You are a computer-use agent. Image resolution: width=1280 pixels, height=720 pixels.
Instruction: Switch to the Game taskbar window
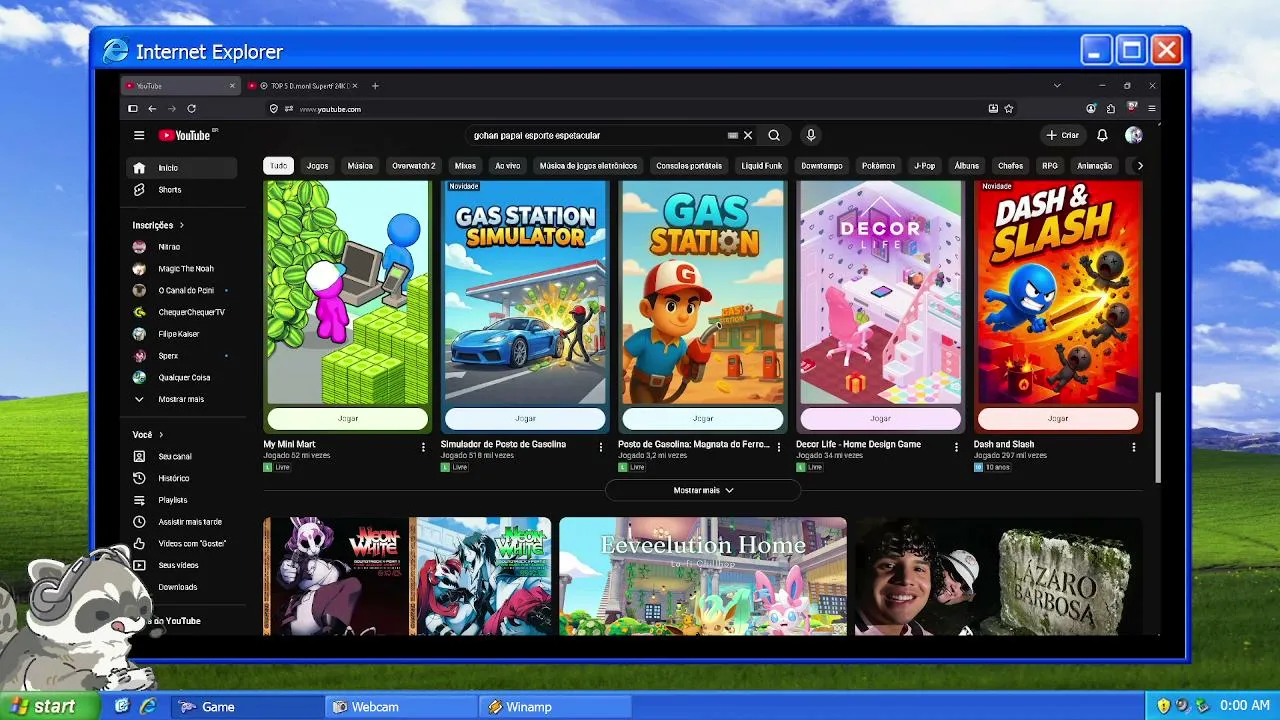pyautogui.click(x=247, y=707)
